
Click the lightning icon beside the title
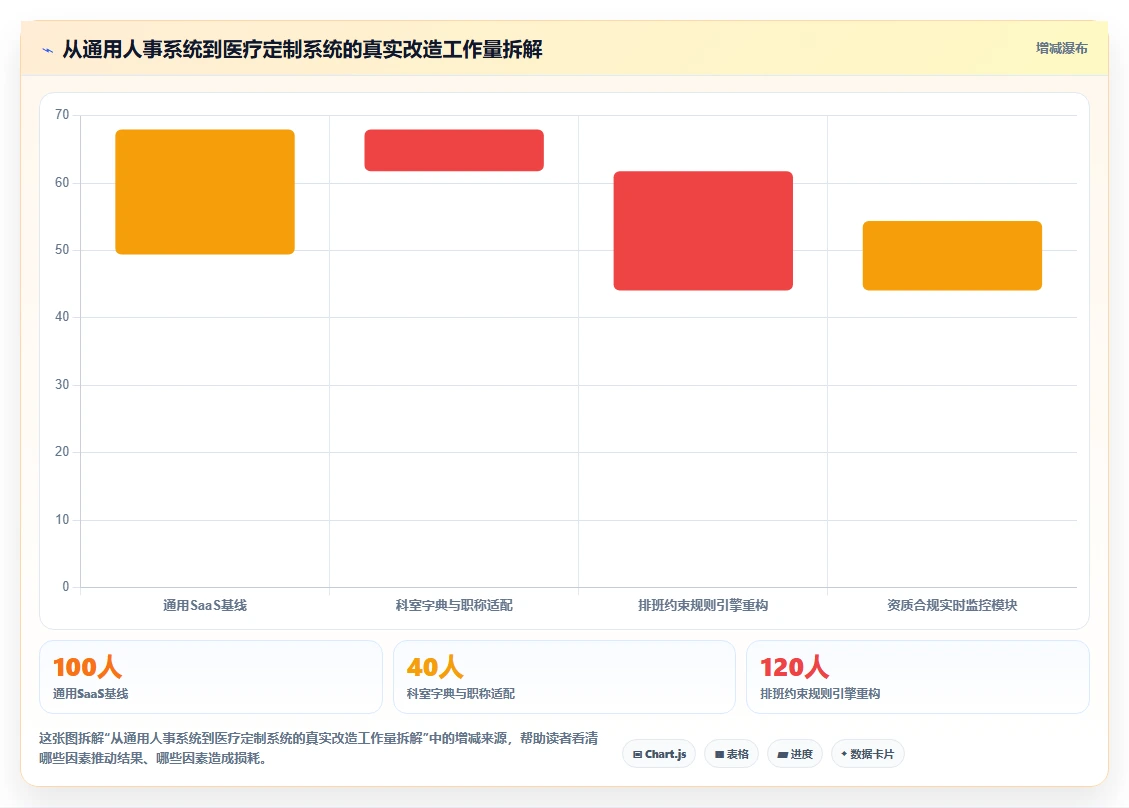coord(48,50)
